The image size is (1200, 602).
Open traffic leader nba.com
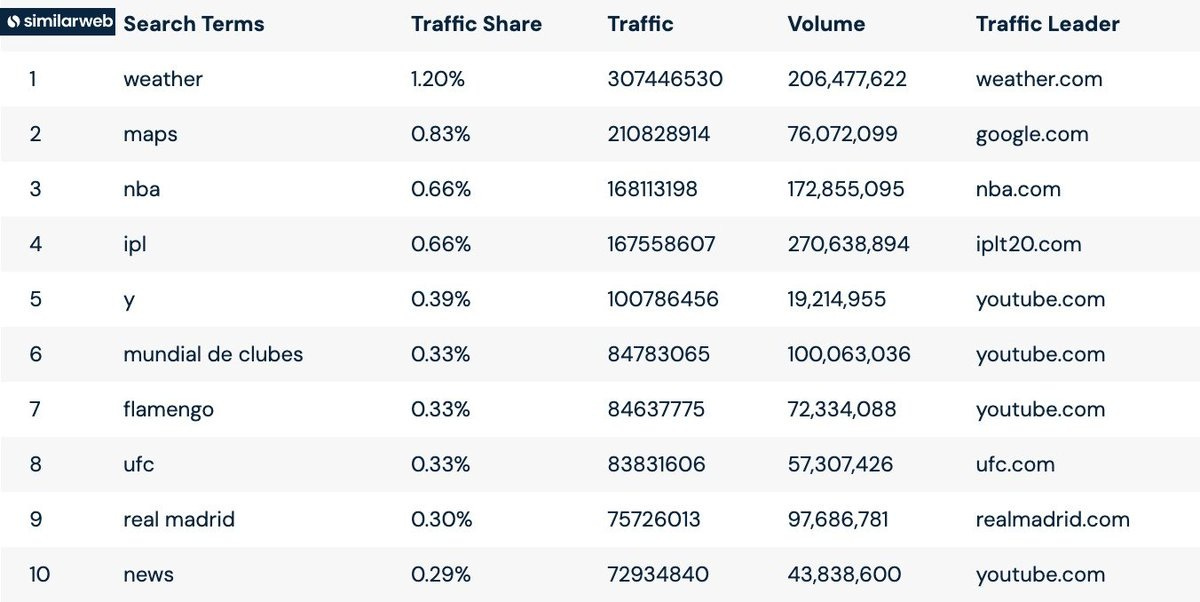coord(1018,189)
